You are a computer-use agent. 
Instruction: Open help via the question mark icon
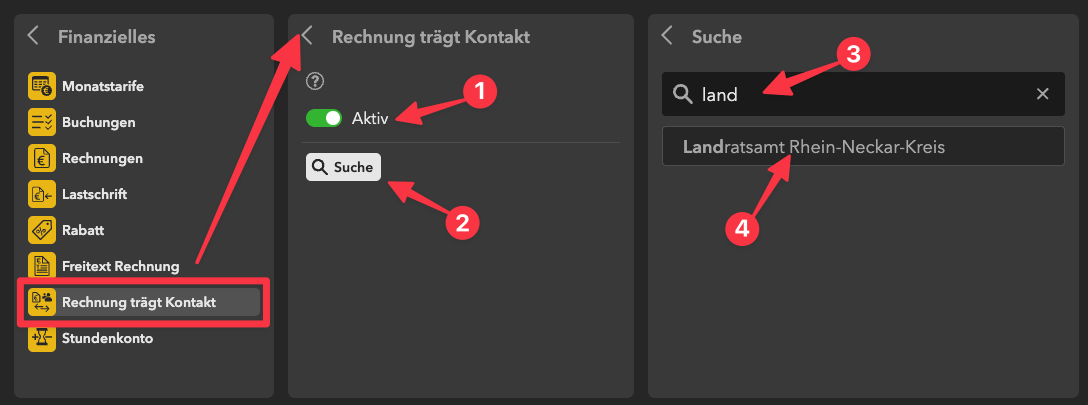click(315, 82)
